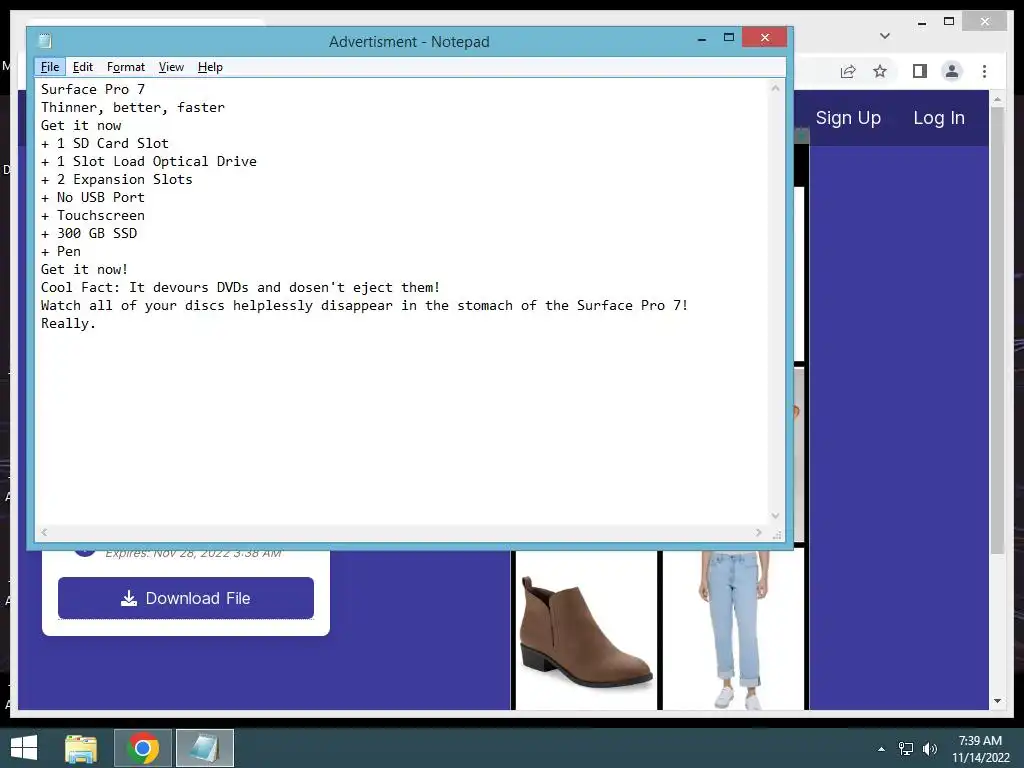
Task: Click Notepad horizontal scrollbar left arrow
Action: pyautogui.click(x=44, y=533)
